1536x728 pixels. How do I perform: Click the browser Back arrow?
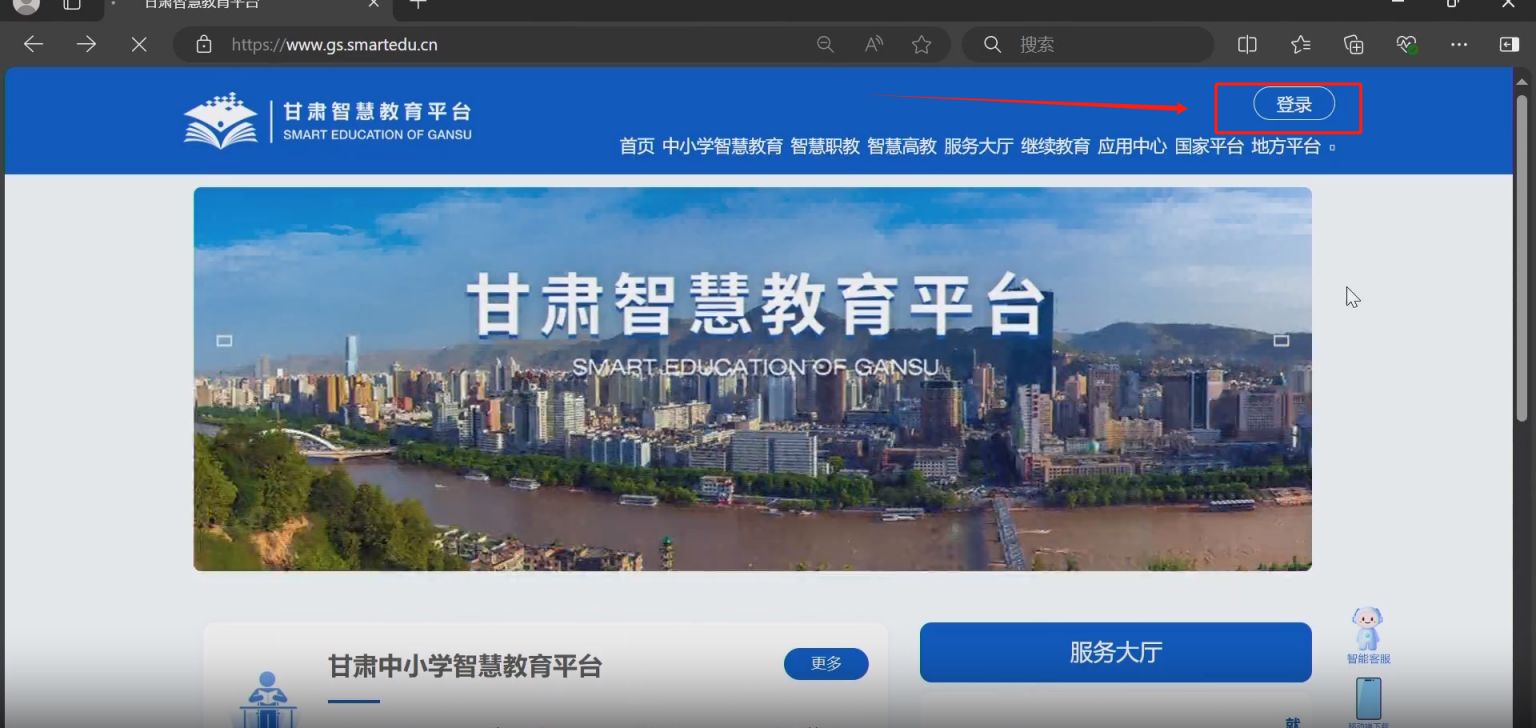33,44
